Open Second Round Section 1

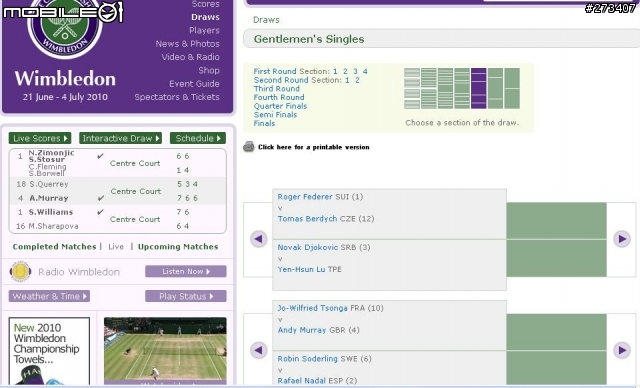click(347, 80)
